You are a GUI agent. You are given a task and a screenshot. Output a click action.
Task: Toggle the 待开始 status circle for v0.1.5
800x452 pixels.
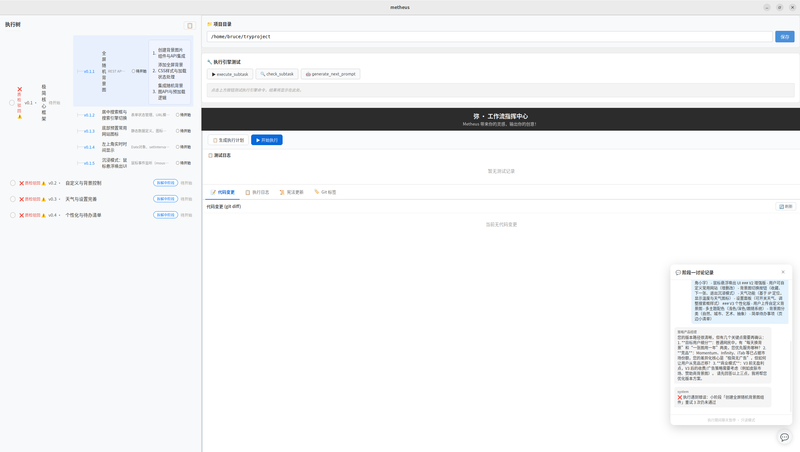pyautogui.click(x=178, y=163)
